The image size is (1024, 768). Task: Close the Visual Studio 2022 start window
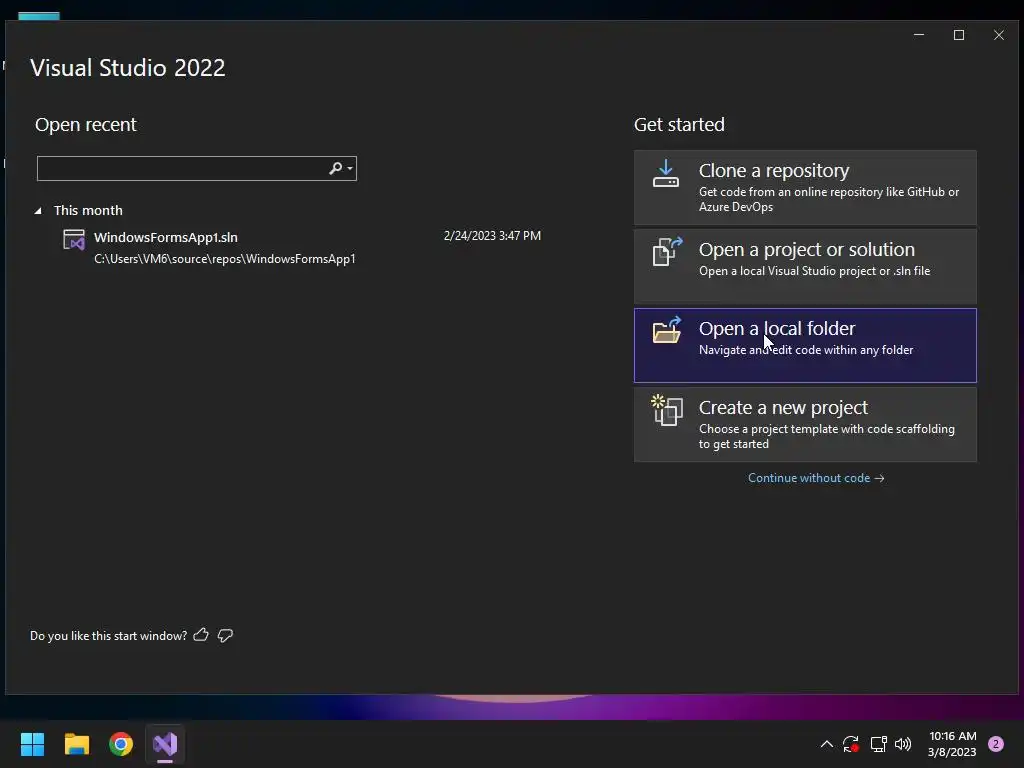tap(999, 35)
